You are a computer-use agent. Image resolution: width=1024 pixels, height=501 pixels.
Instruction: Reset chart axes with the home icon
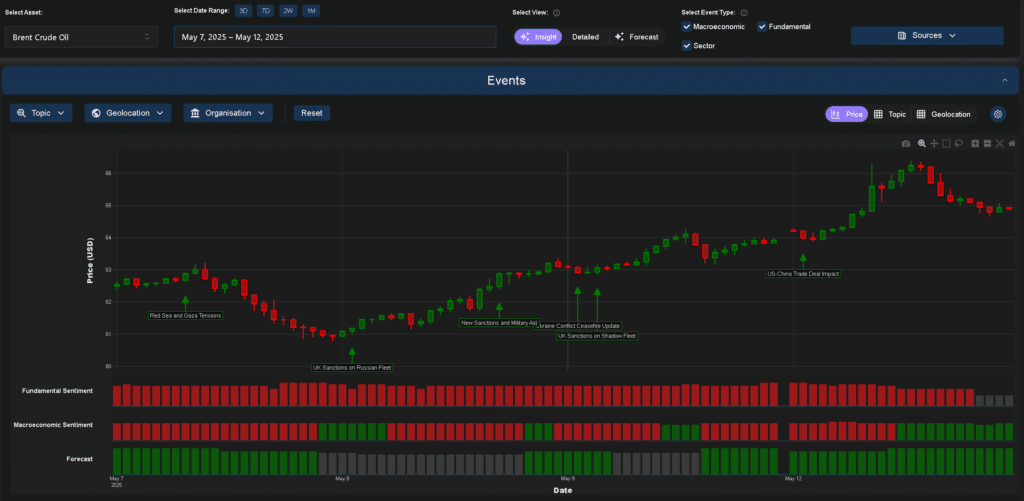tap(1012, 144)
